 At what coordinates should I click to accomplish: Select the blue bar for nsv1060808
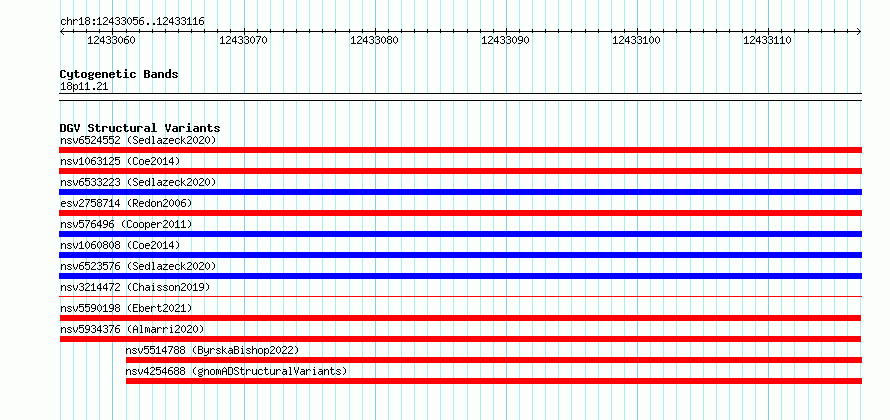click(x=460, y=255)
